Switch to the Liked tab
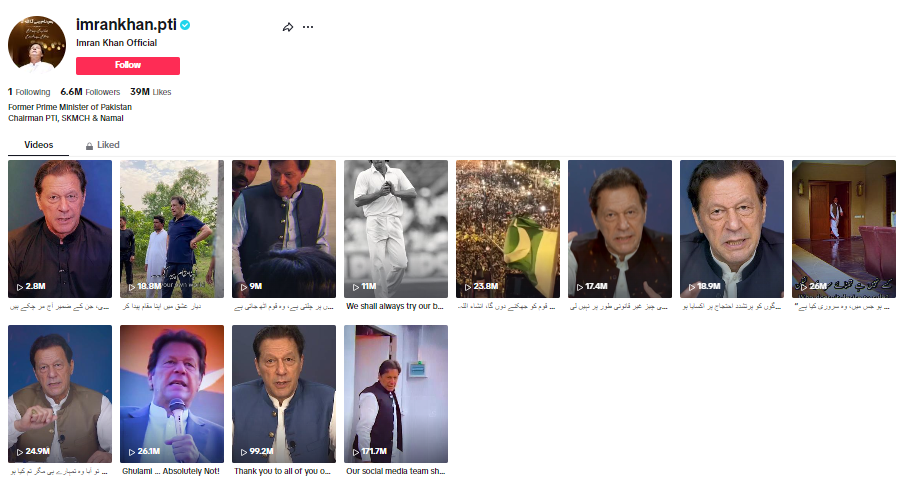This screenshot has width=907, height=498. (x=103, y=145)
